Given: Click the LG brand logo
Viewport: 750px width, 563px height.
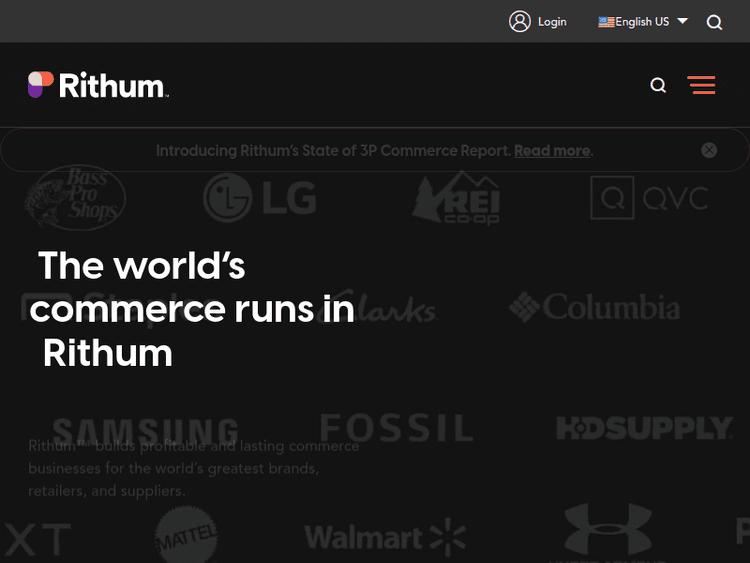Looking at the screenshot, I should 260,198.
